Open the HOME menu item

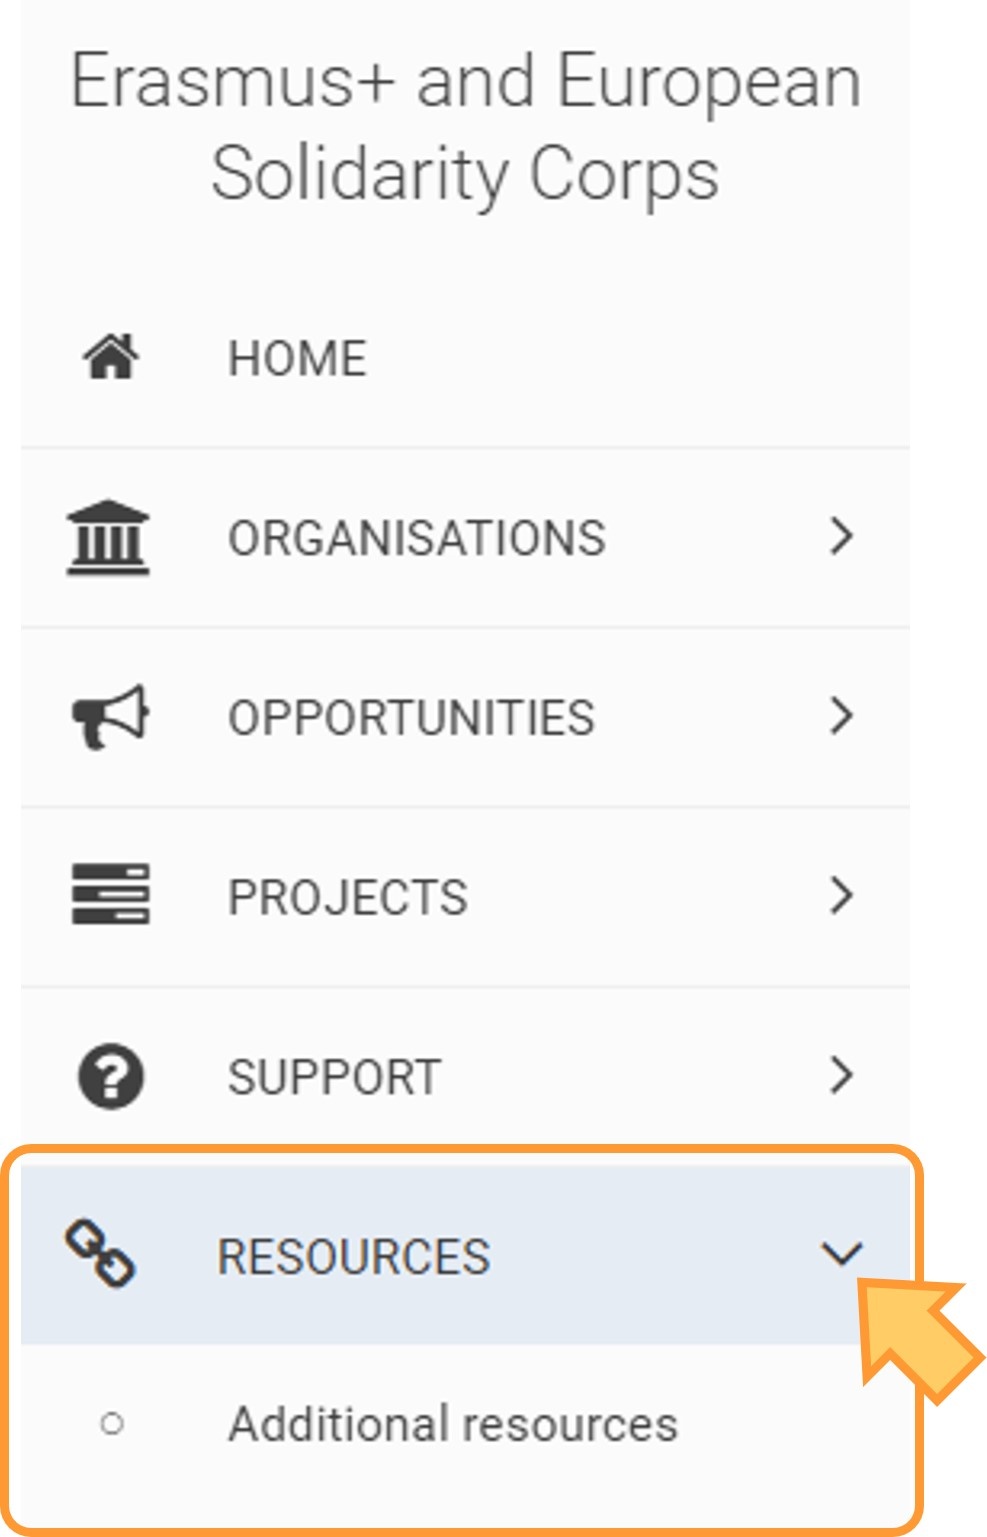point(465,358)
